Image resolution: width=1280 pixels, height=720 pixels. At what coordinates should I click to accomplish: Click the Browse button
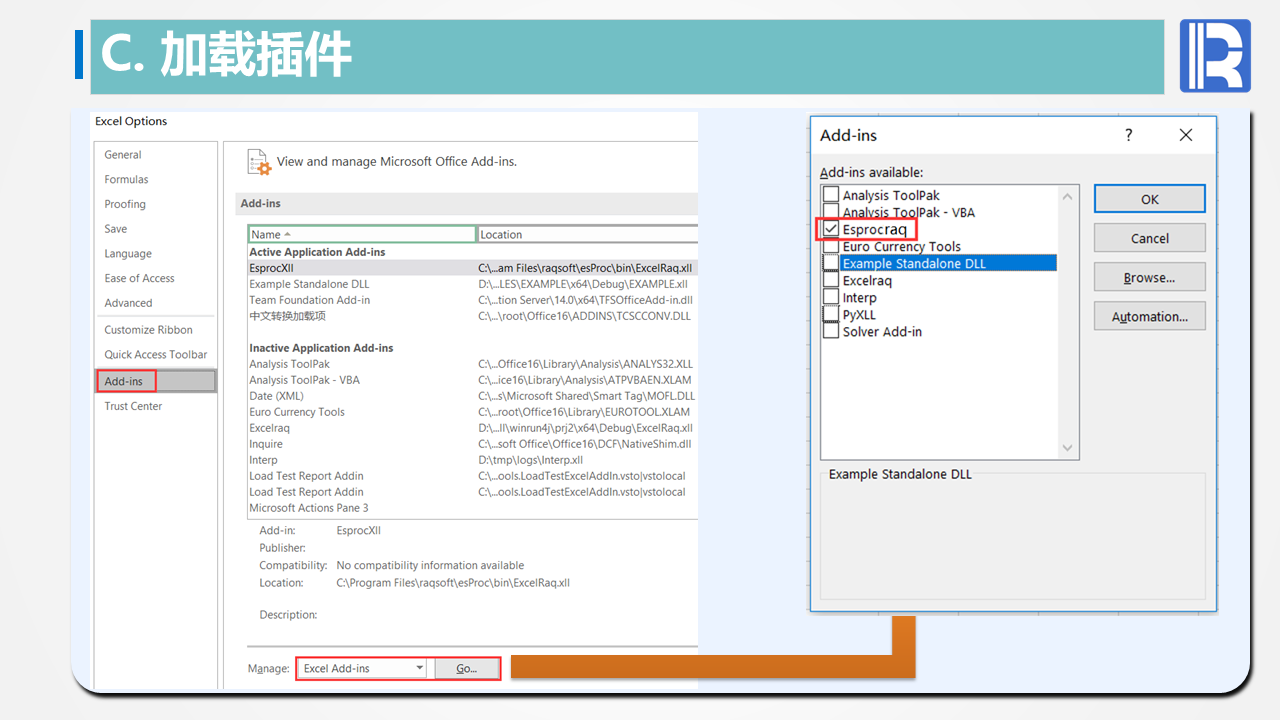[1149, 277]
